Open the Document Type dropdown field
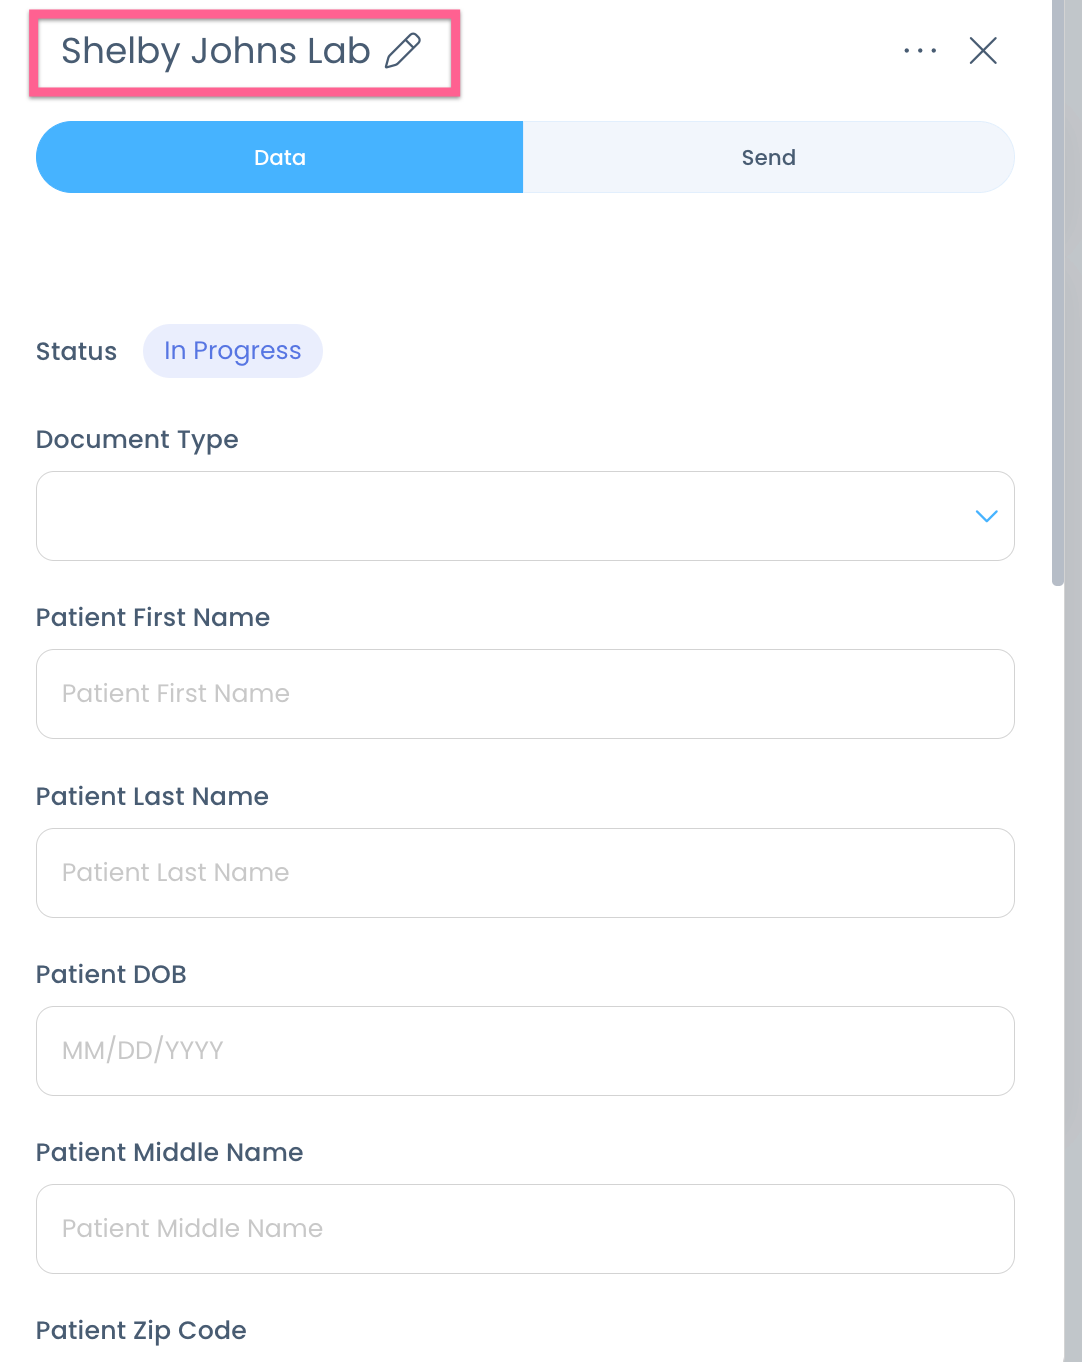The width and height of the screenshot is (1082, 1362). coord(500,516)
